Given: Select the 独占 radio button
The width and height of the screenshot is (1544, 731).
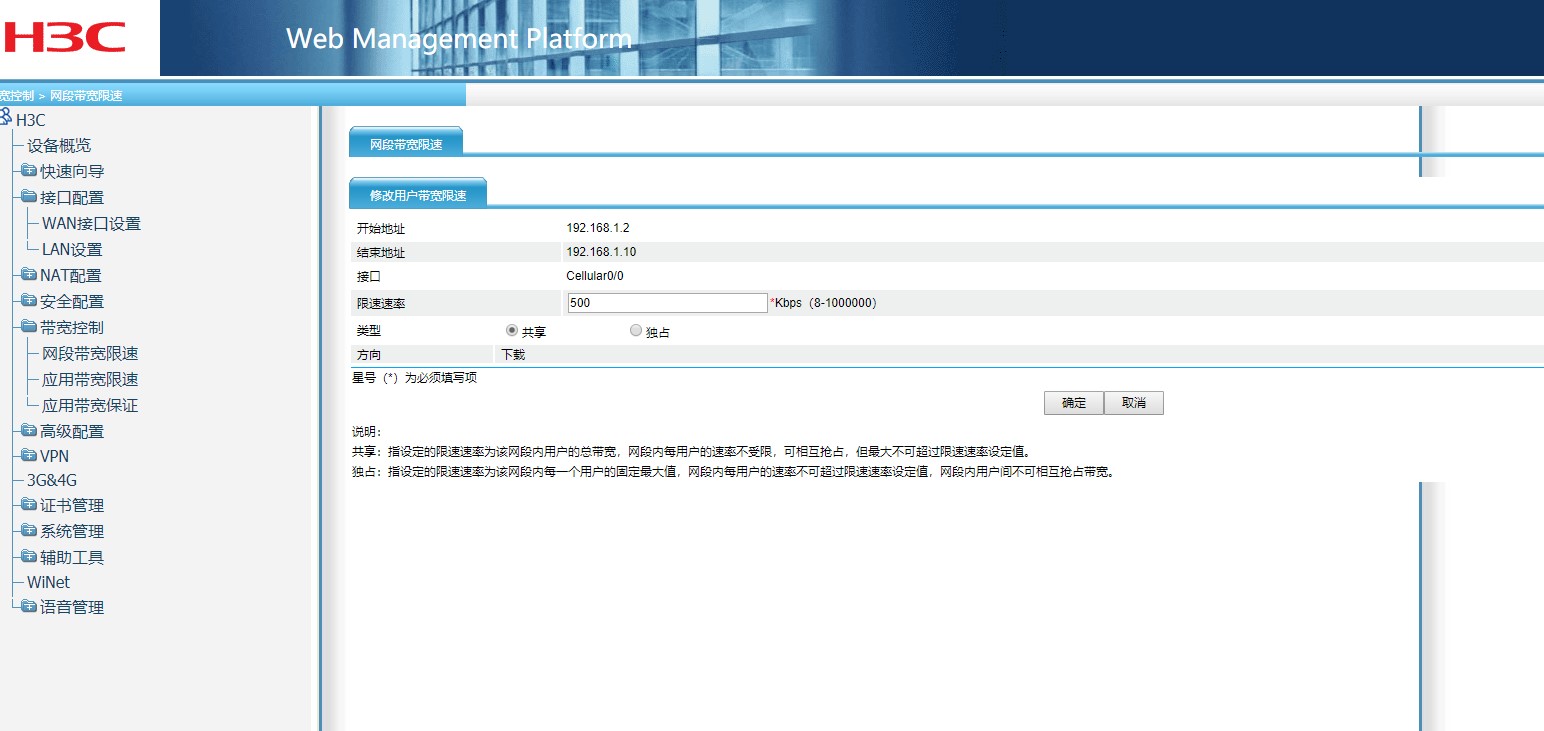Looking at the screenshot, I should pos(636,330).
